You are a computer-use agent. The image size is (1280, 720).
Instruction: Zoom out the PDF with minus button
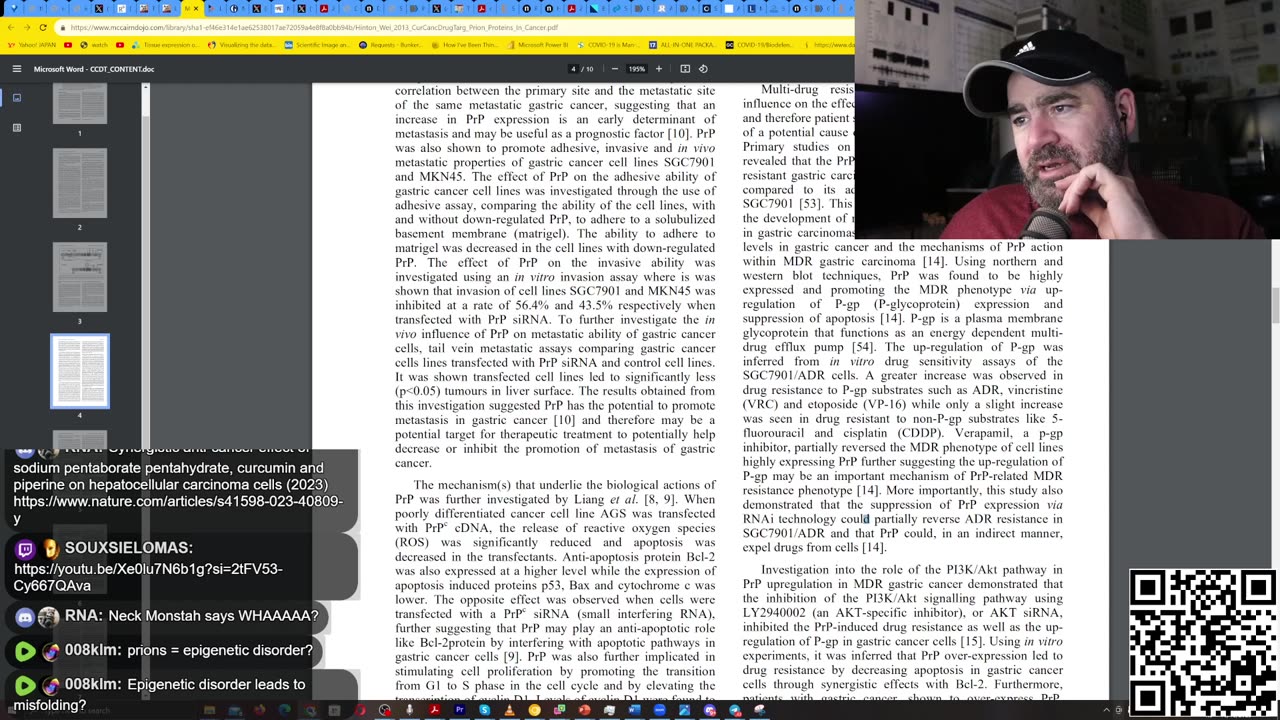coord(614,69)
